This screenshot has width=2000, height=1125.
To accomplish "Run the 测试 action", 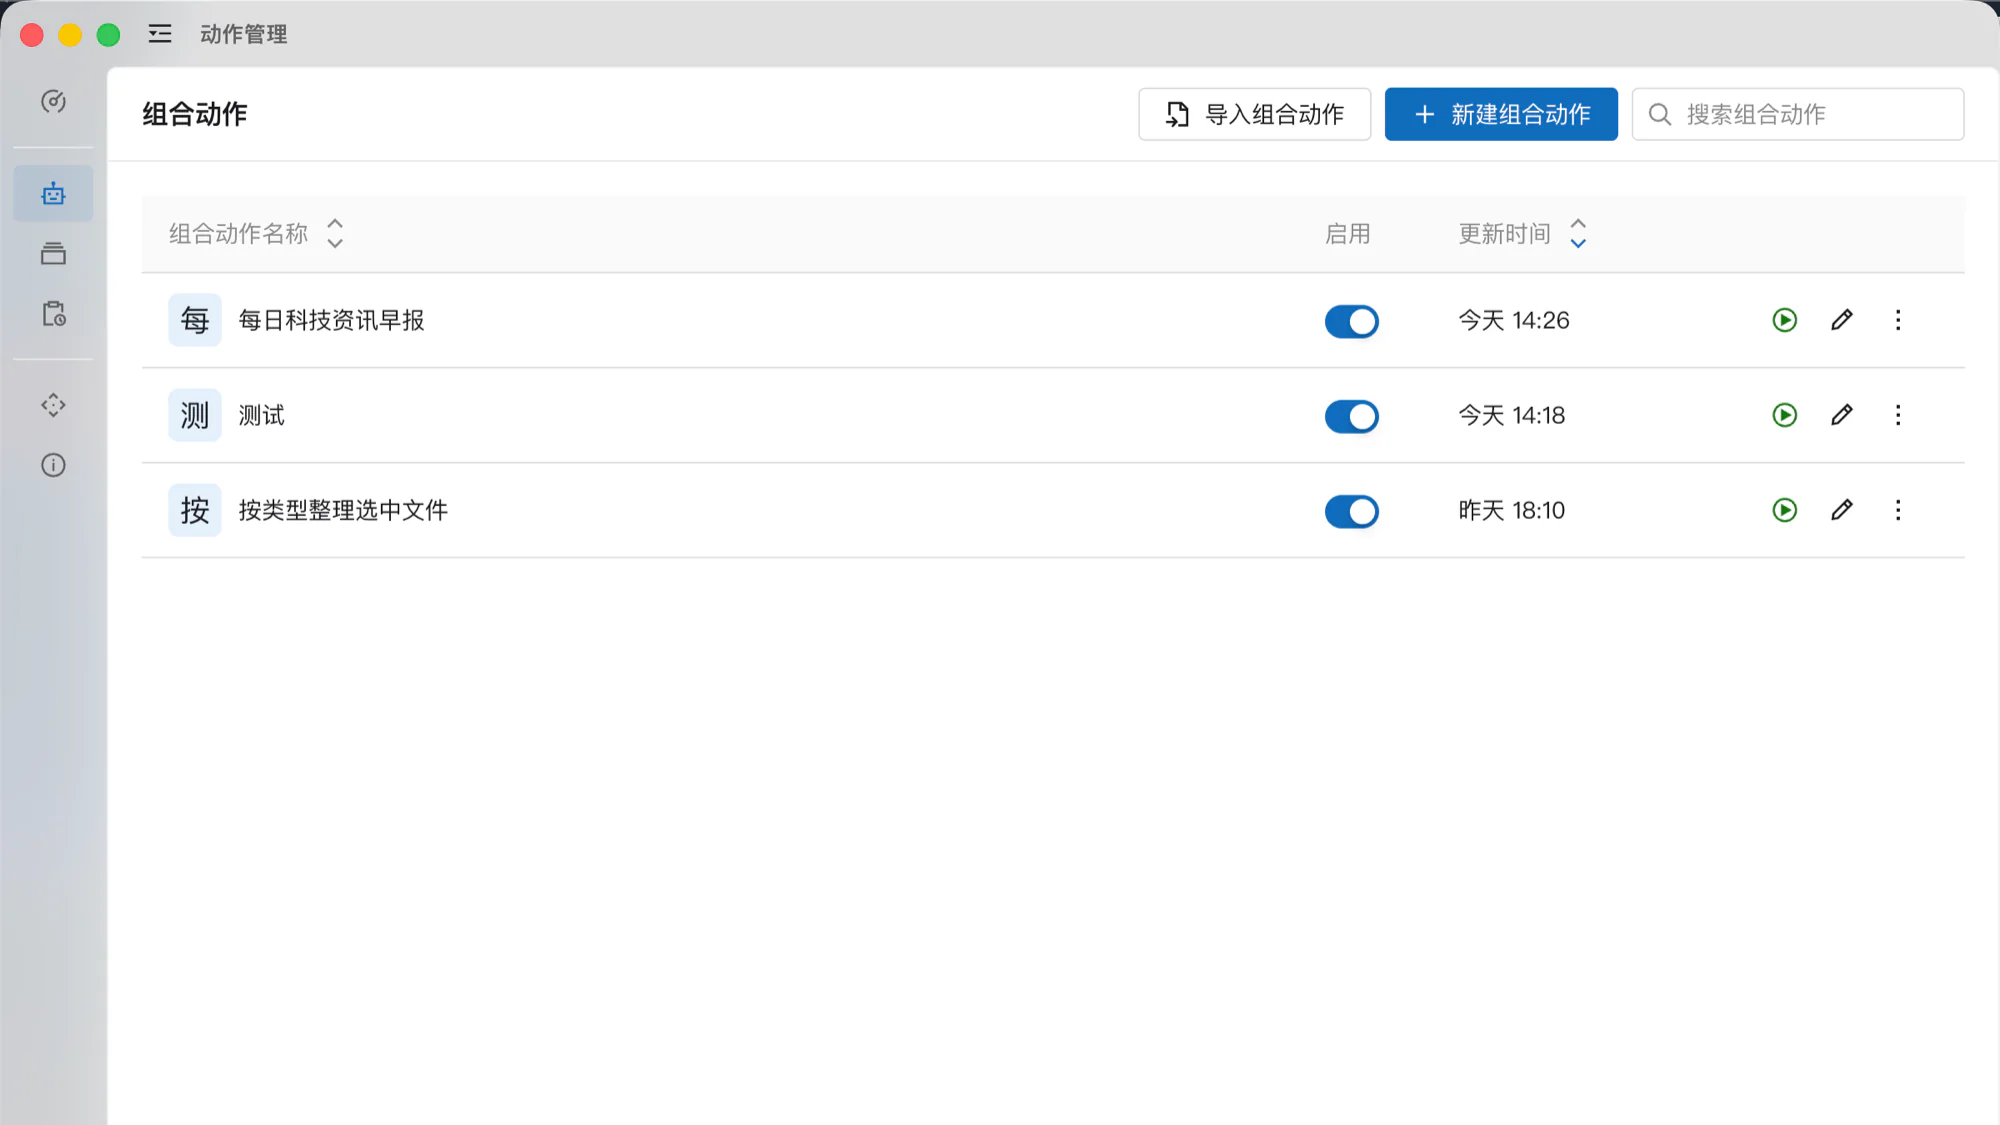I will point(1785,415).
